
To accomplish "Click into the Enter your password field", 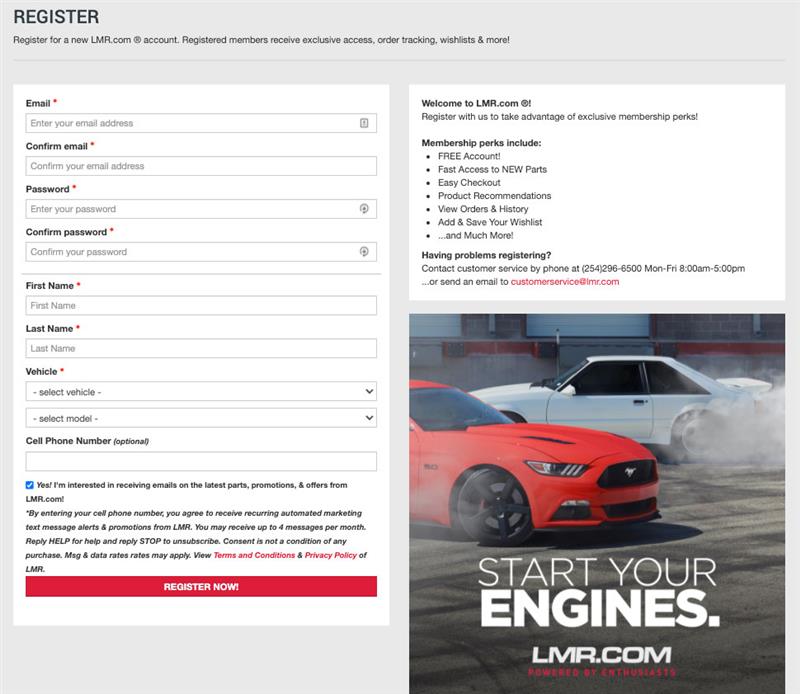I will [x=201, y=209].
